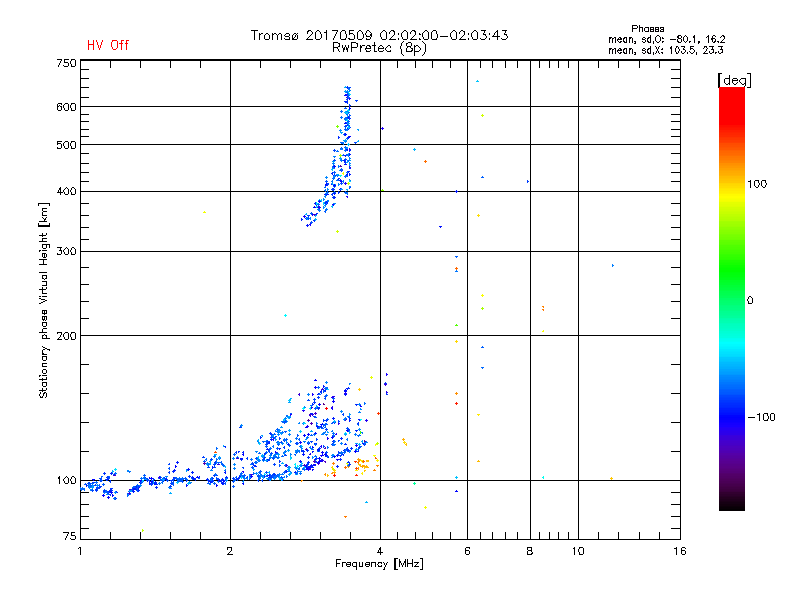Screen dimensions: 800x600
Task: Click the x-axis tick label '1'
Action: coord(80,551)
